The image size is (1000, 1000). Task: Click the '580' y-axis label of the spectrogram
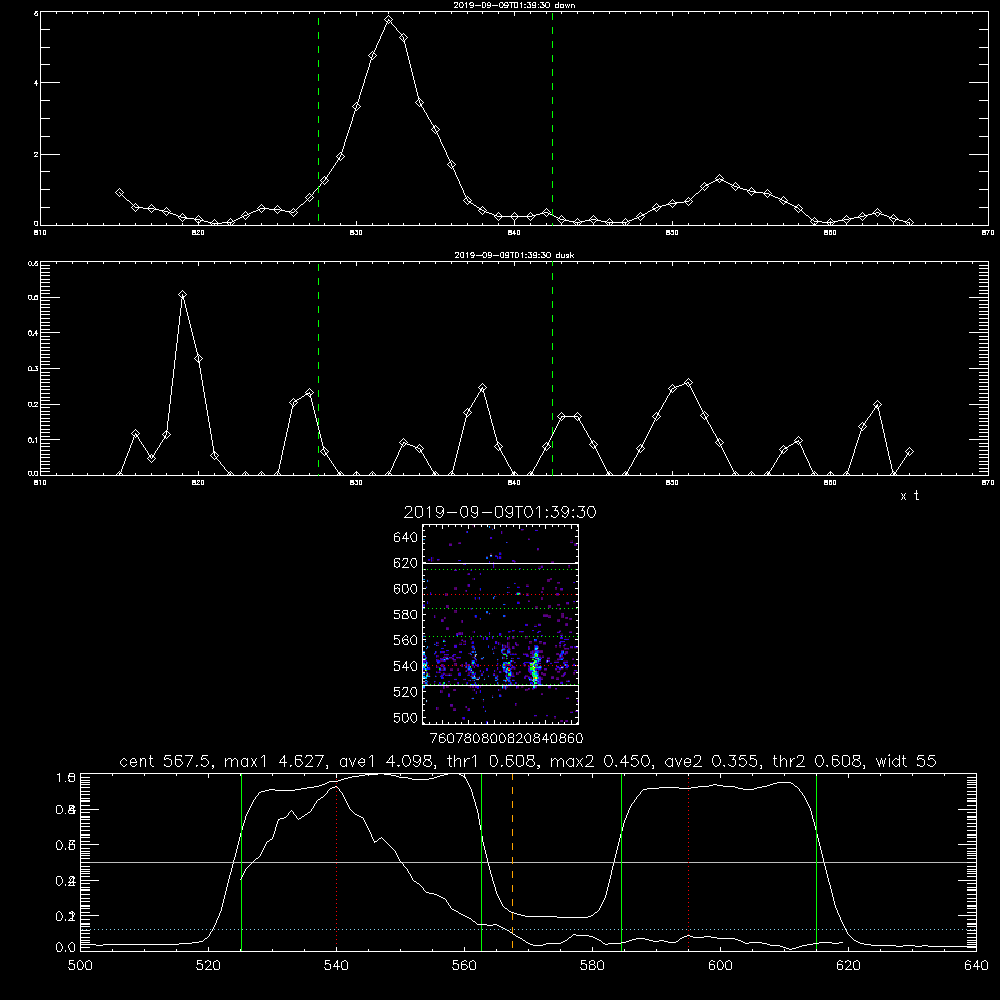(x=405, y=615)
